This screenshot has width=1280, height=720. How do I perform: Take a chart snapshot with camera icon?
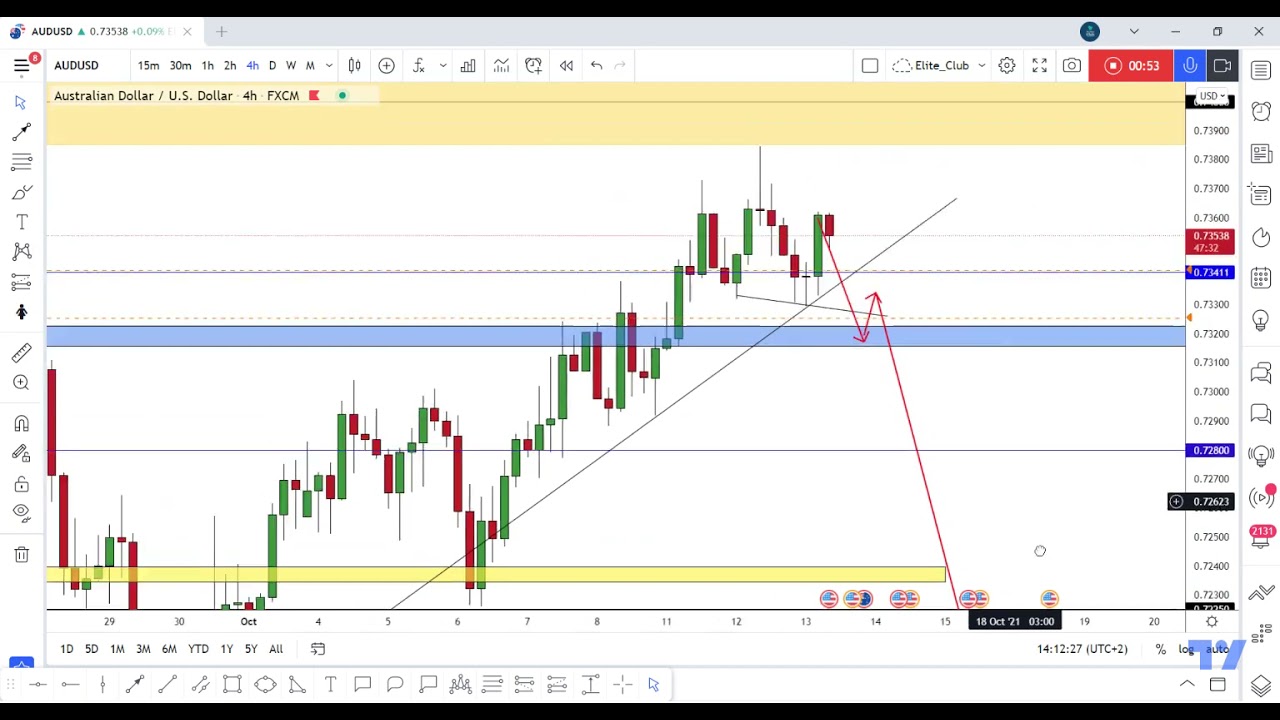1072,66
